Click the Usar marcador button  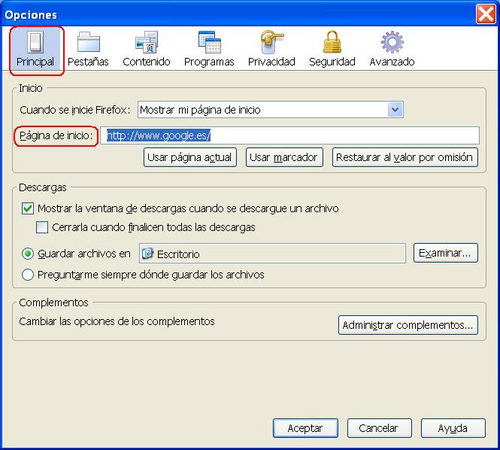click(284, 157)
